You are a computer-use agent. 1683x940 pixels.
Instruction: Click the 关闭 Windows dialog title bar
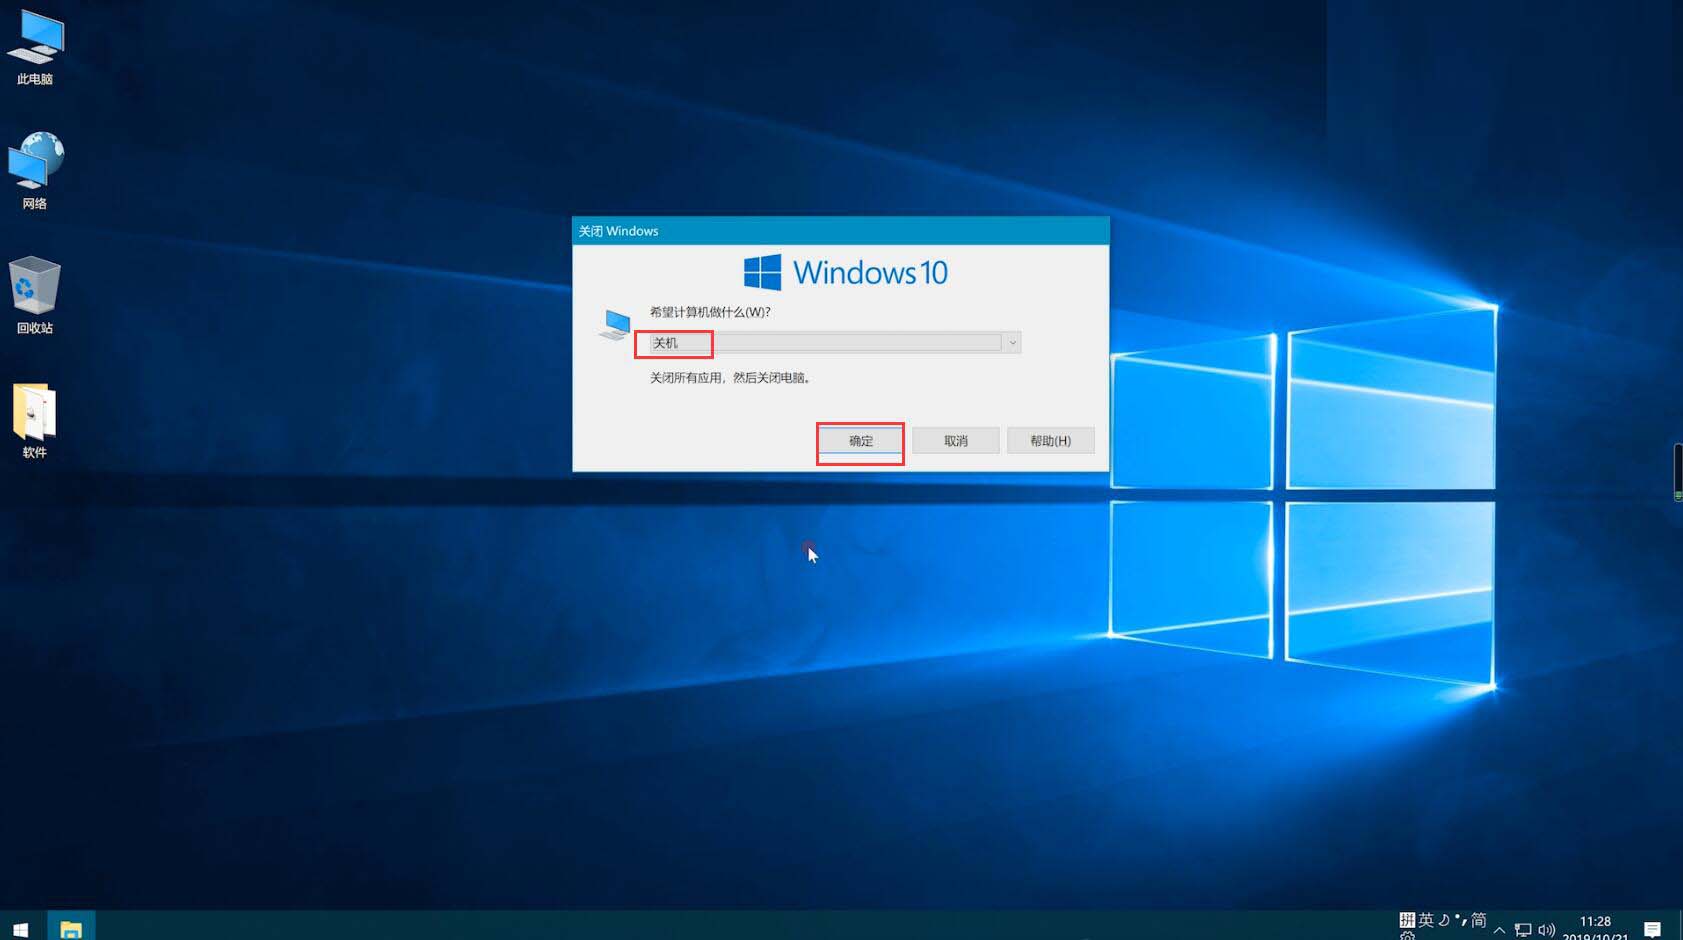tap(840, 231)
